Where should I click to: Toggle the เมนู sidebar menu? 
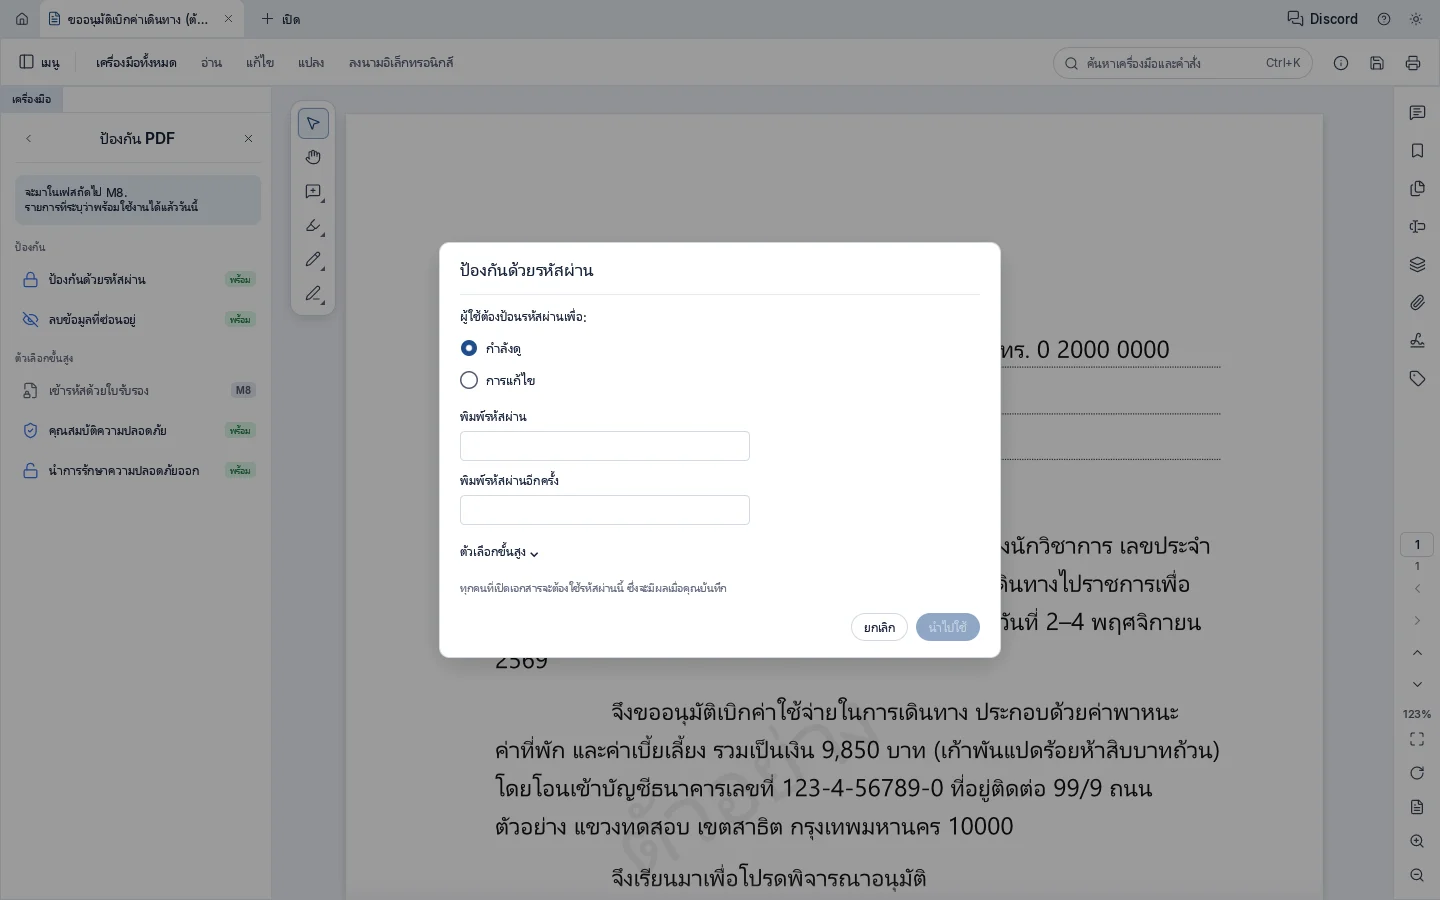(x=40, y=63)
